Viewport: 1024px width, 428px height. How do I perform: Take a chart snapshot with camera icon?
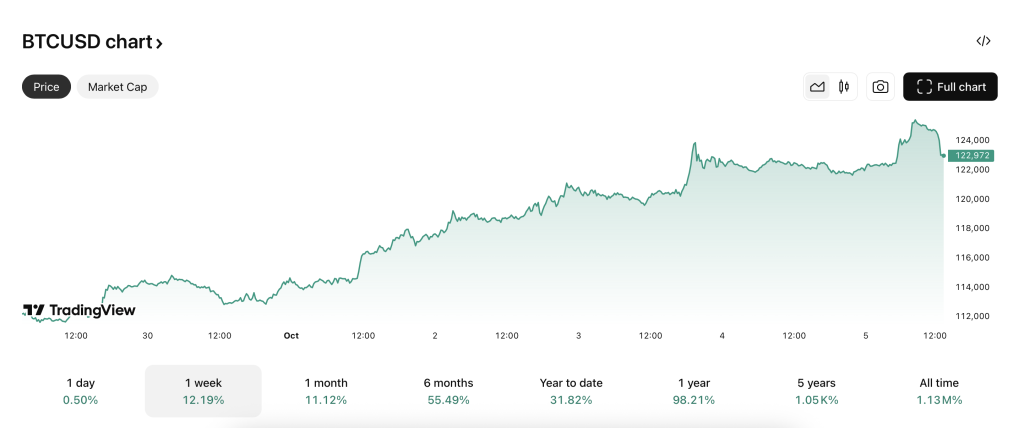click(x=880, y=87)
